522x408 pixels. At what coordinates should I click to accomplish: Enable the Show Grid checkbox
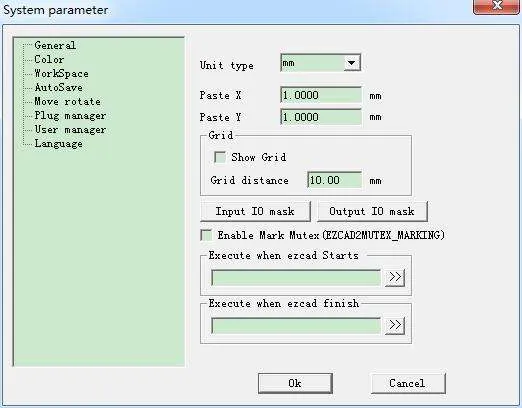(220, 157)
